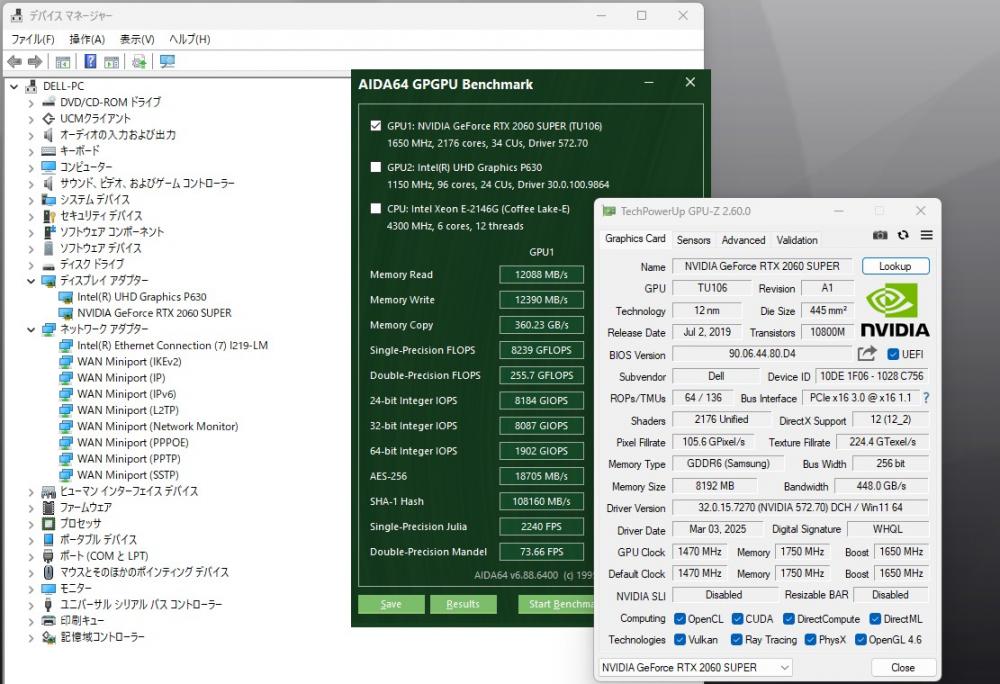Toggle the Ray Tracing checkbox
The width and height of the screenshot is (1000, 684).
pos(737,639)
